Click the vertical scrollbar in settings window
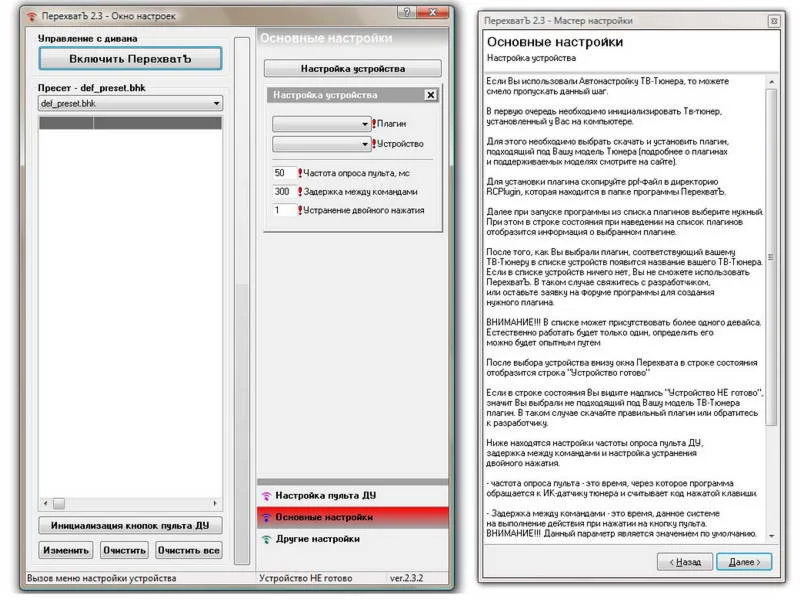The image size is (800, 600). [242, 301]
